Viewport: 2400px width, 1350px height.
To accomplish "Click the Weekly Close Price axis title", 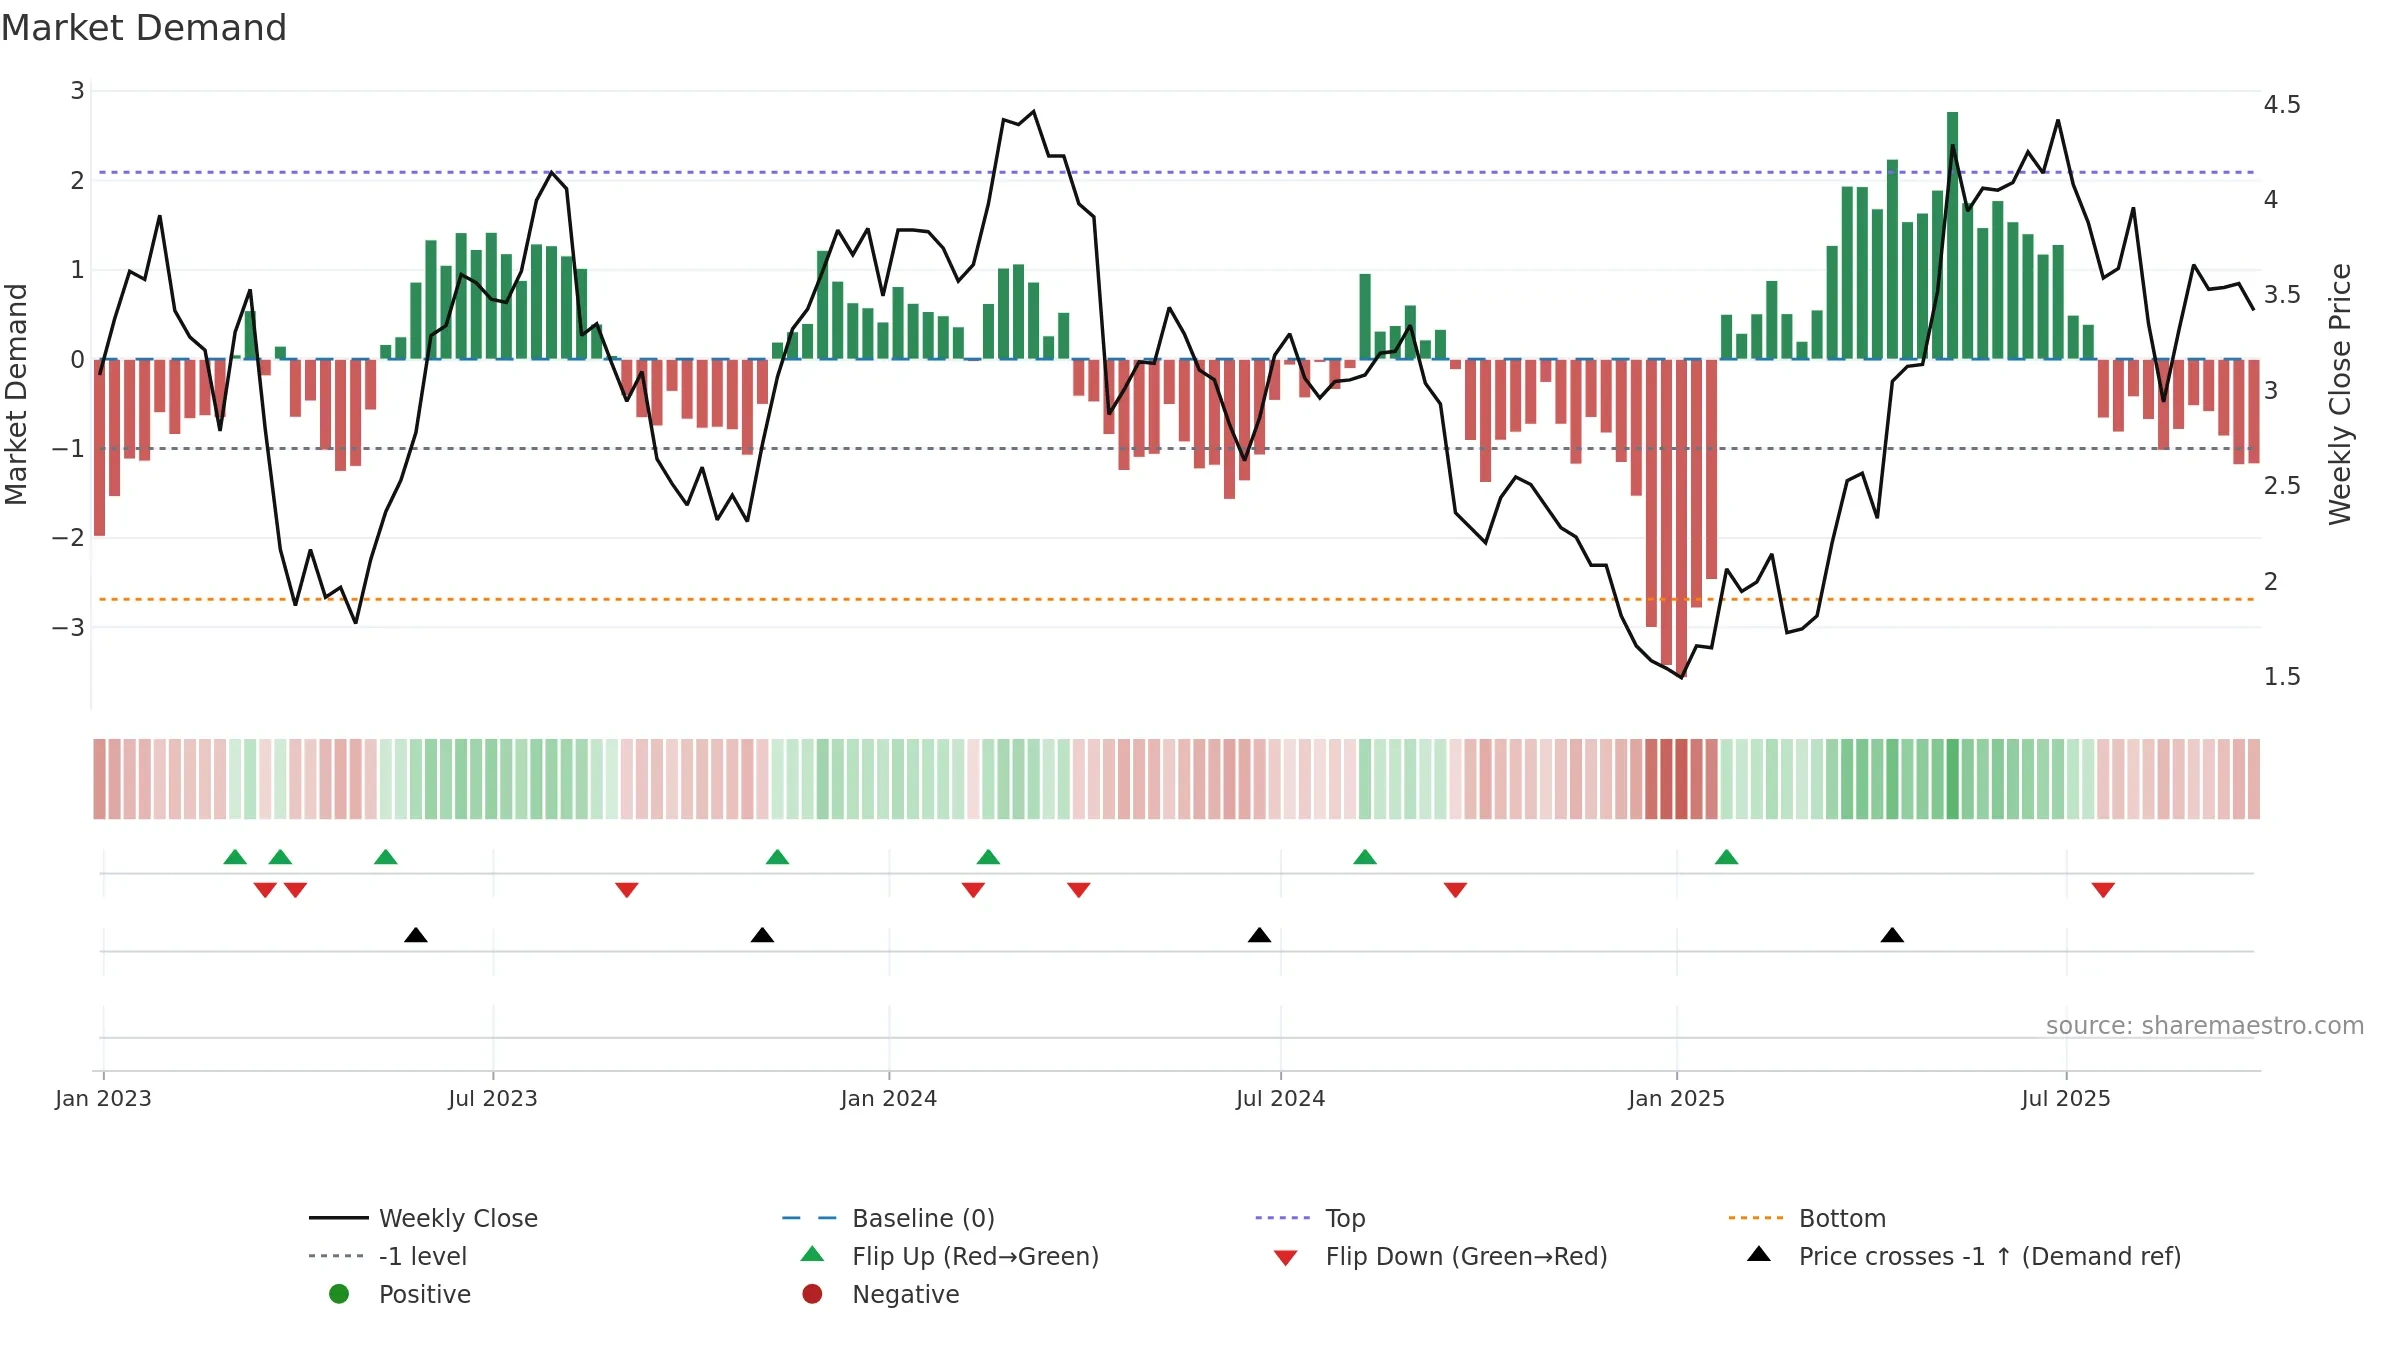I will pyautogui.click(x=2339, y=394).
